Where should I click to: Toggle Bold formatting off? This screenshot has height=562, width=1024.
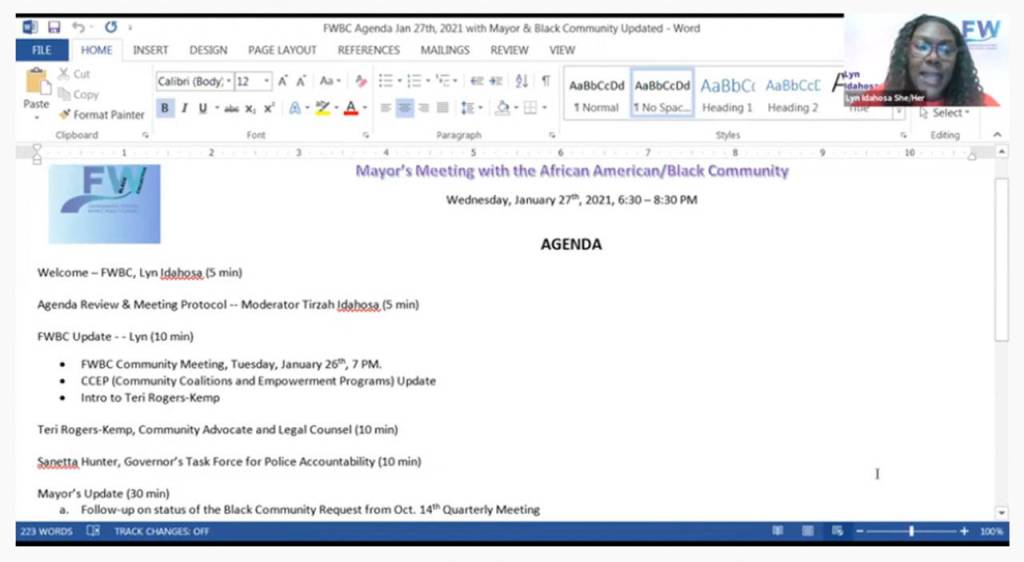point(165,108)
